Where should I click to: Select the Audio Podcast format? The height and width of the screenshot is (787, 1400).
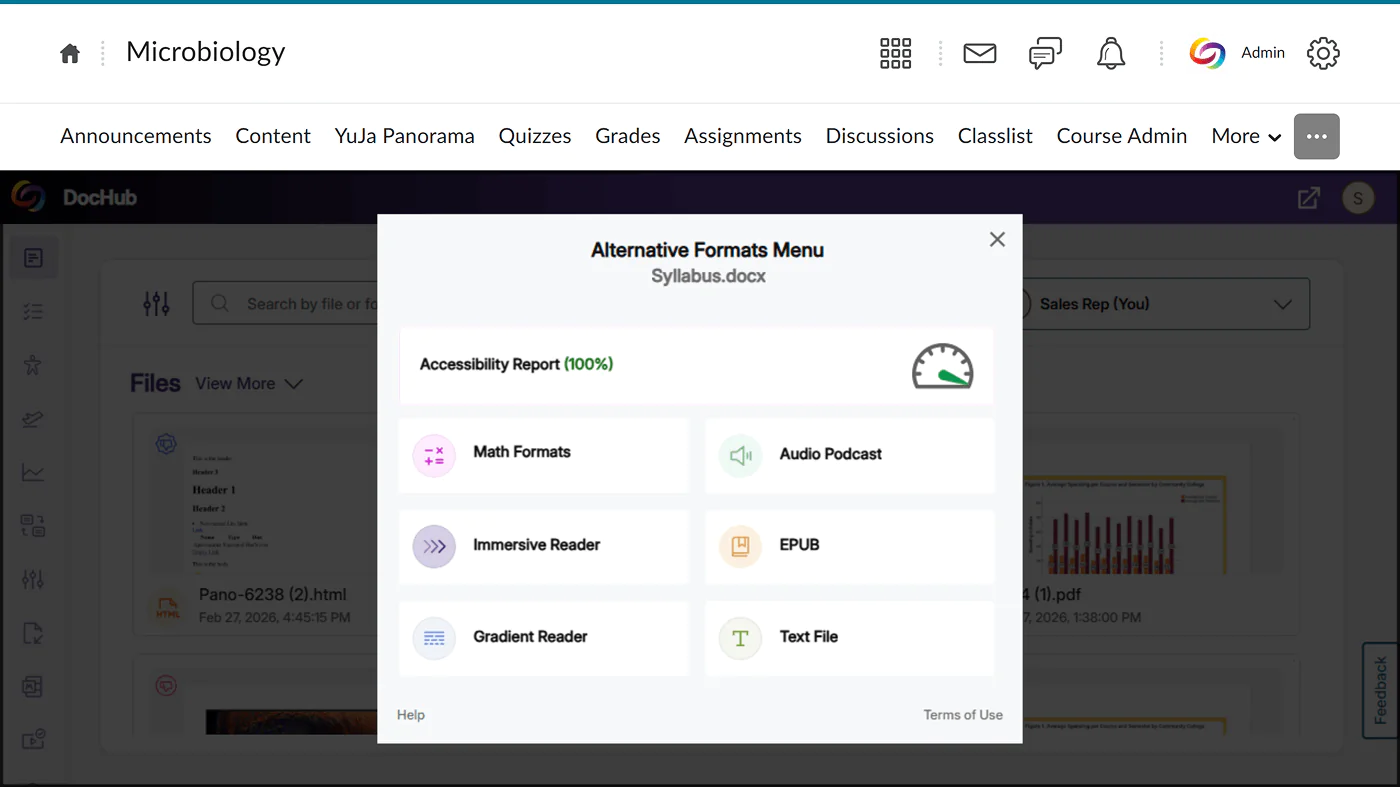[x=849, y=455]
